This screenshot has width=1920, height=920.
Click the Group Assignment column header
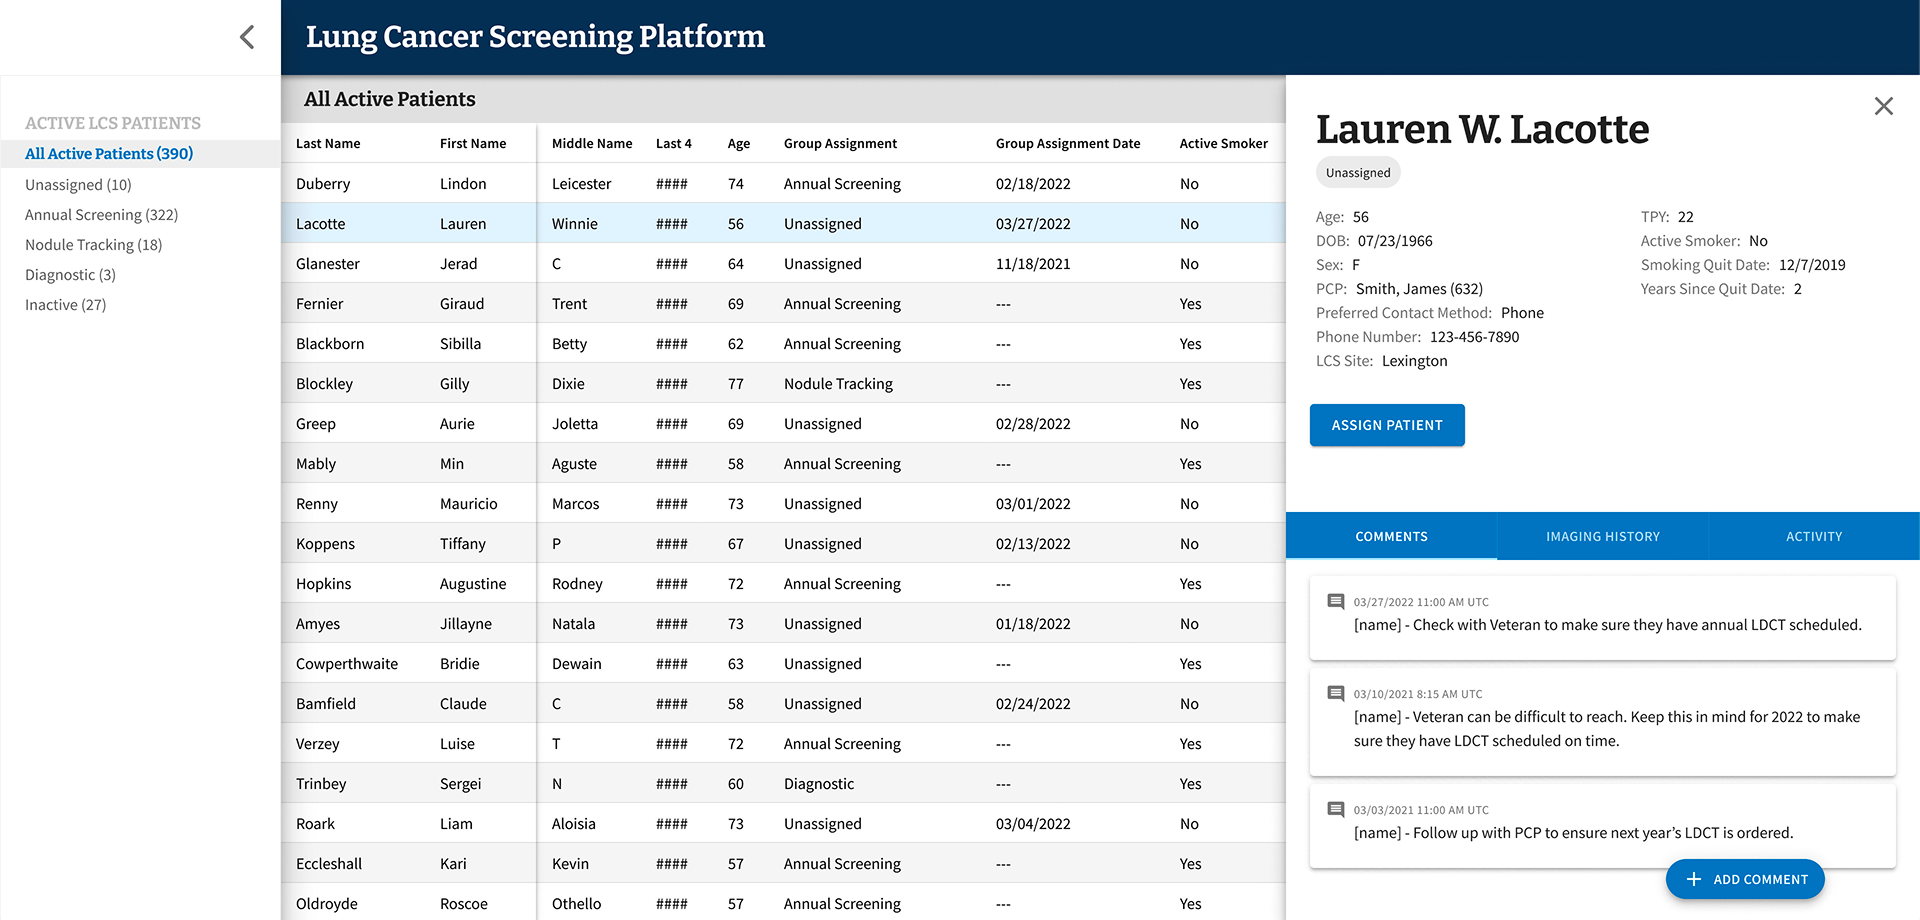coord(840,143)
